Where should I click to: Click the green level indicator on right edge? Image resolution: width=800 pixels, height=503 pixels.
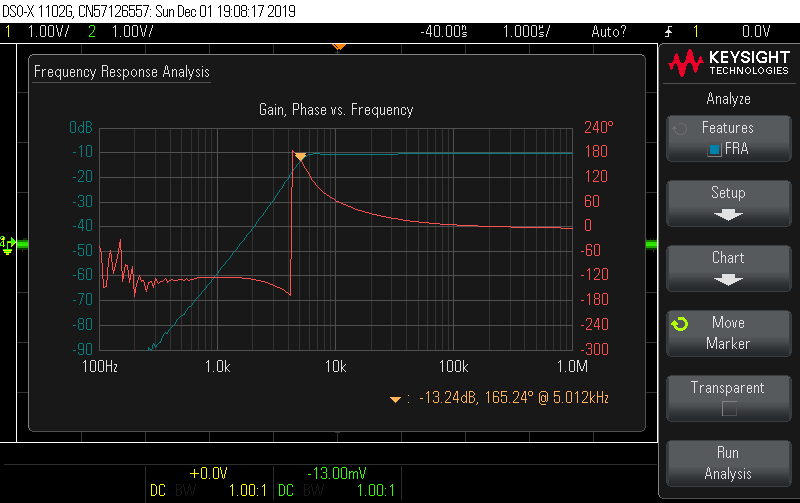(652, 244)
